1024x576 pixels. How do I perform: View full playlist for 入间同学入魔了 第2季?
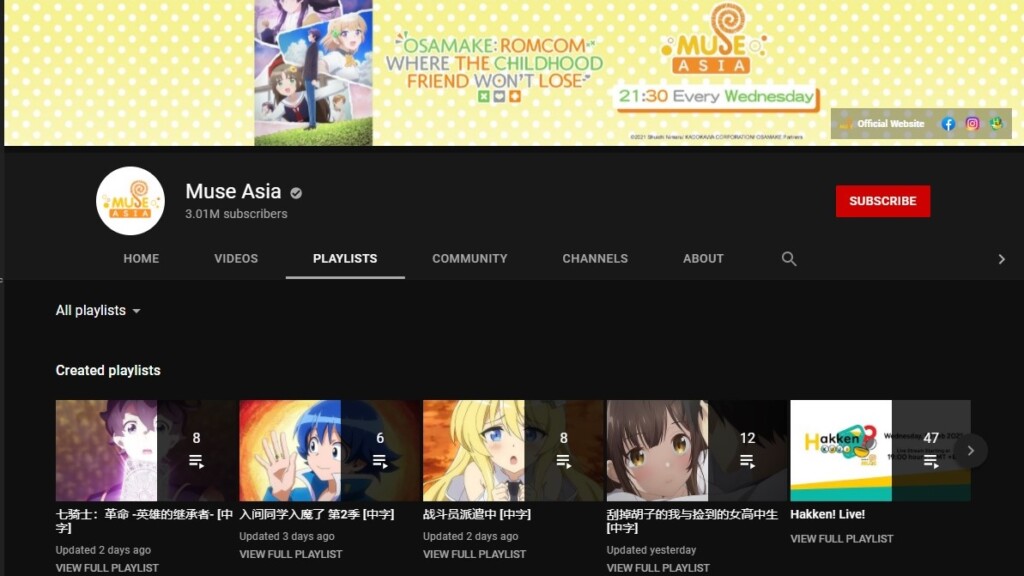point(291,554)
